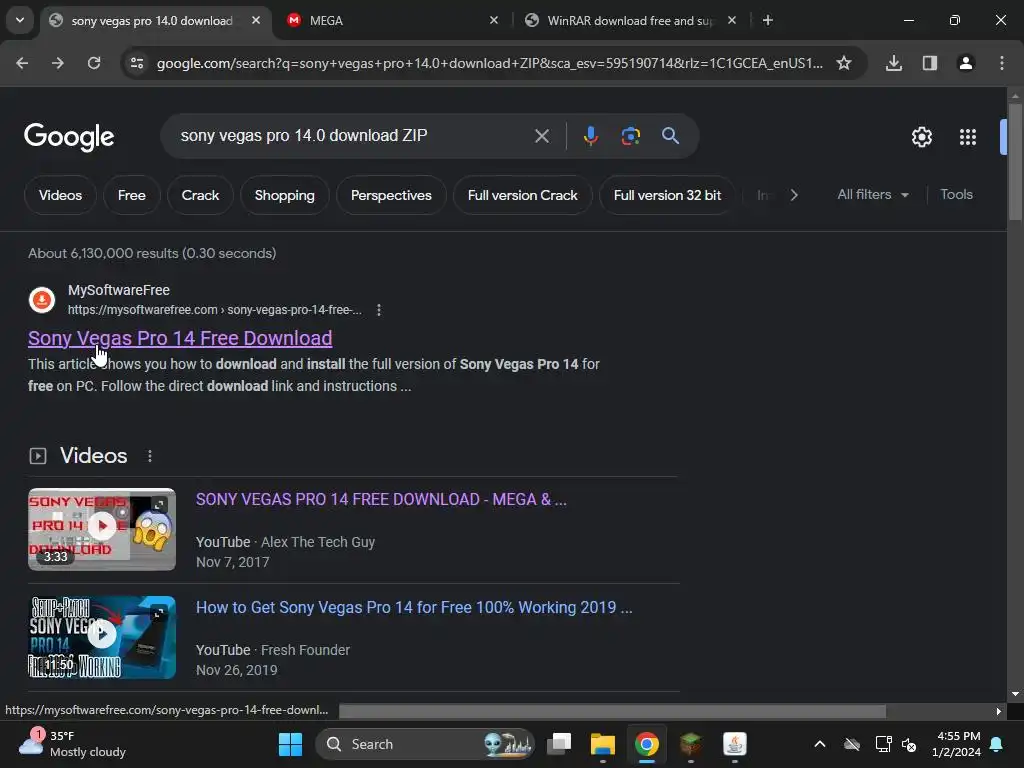Play the 3:33 video thumbnail
The image size is (1024, 768).
point(102,529)
